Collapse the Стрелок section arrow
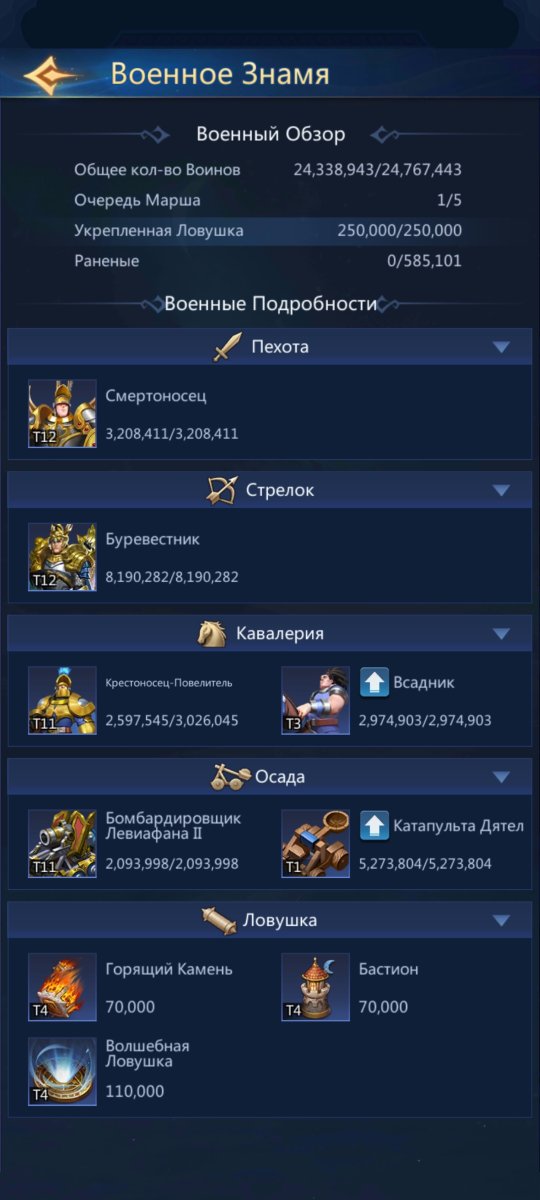The height and width of the screenshot is (1200, 540). [x=502, y=490]
